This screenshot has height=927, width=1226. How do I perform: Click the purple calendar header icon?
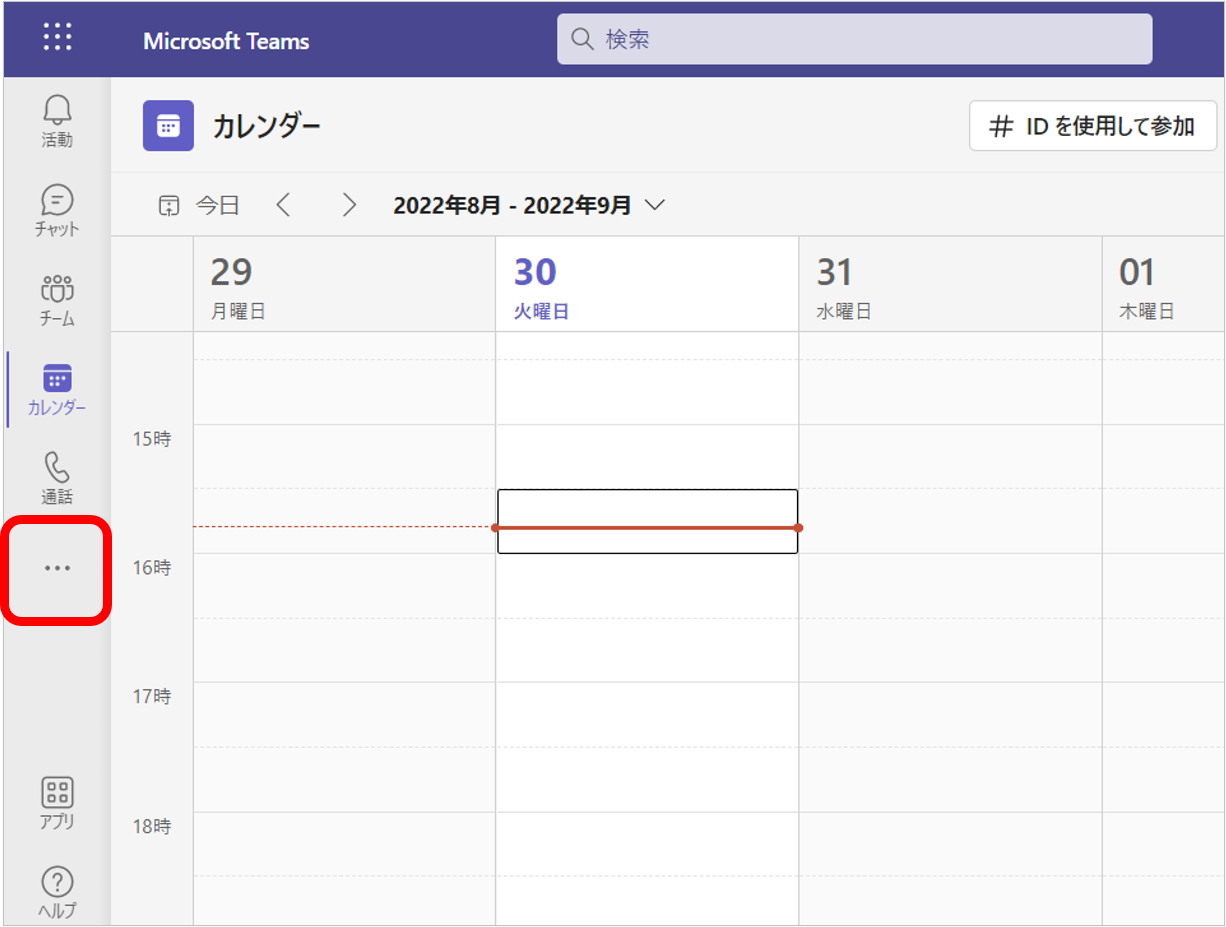point(168,126)
